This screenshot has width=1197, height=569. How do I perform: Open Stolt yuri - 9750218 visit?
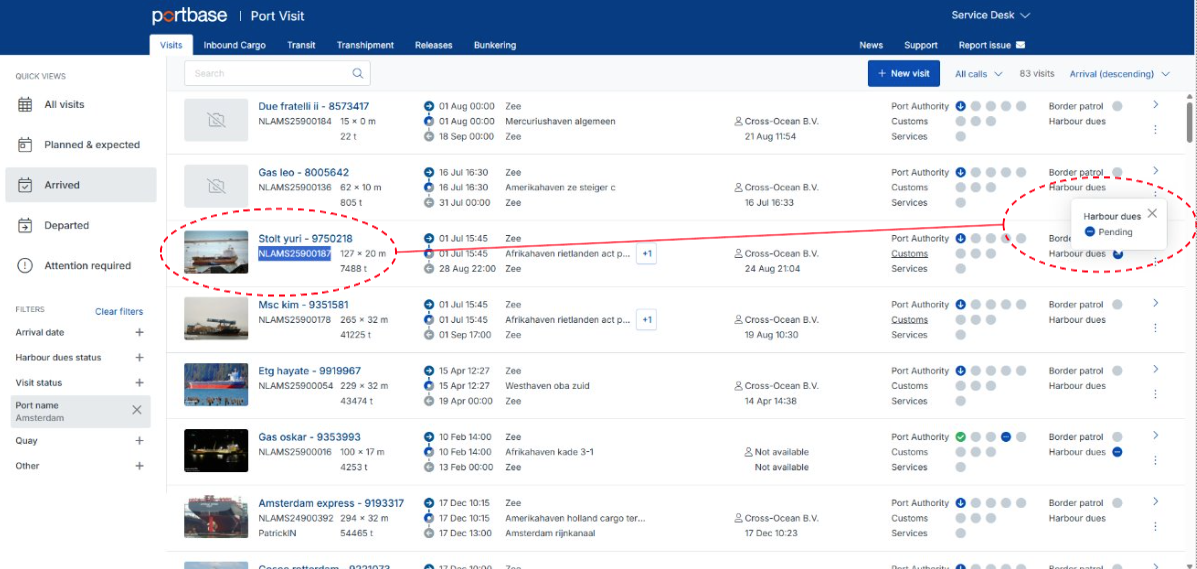point(305,239)
